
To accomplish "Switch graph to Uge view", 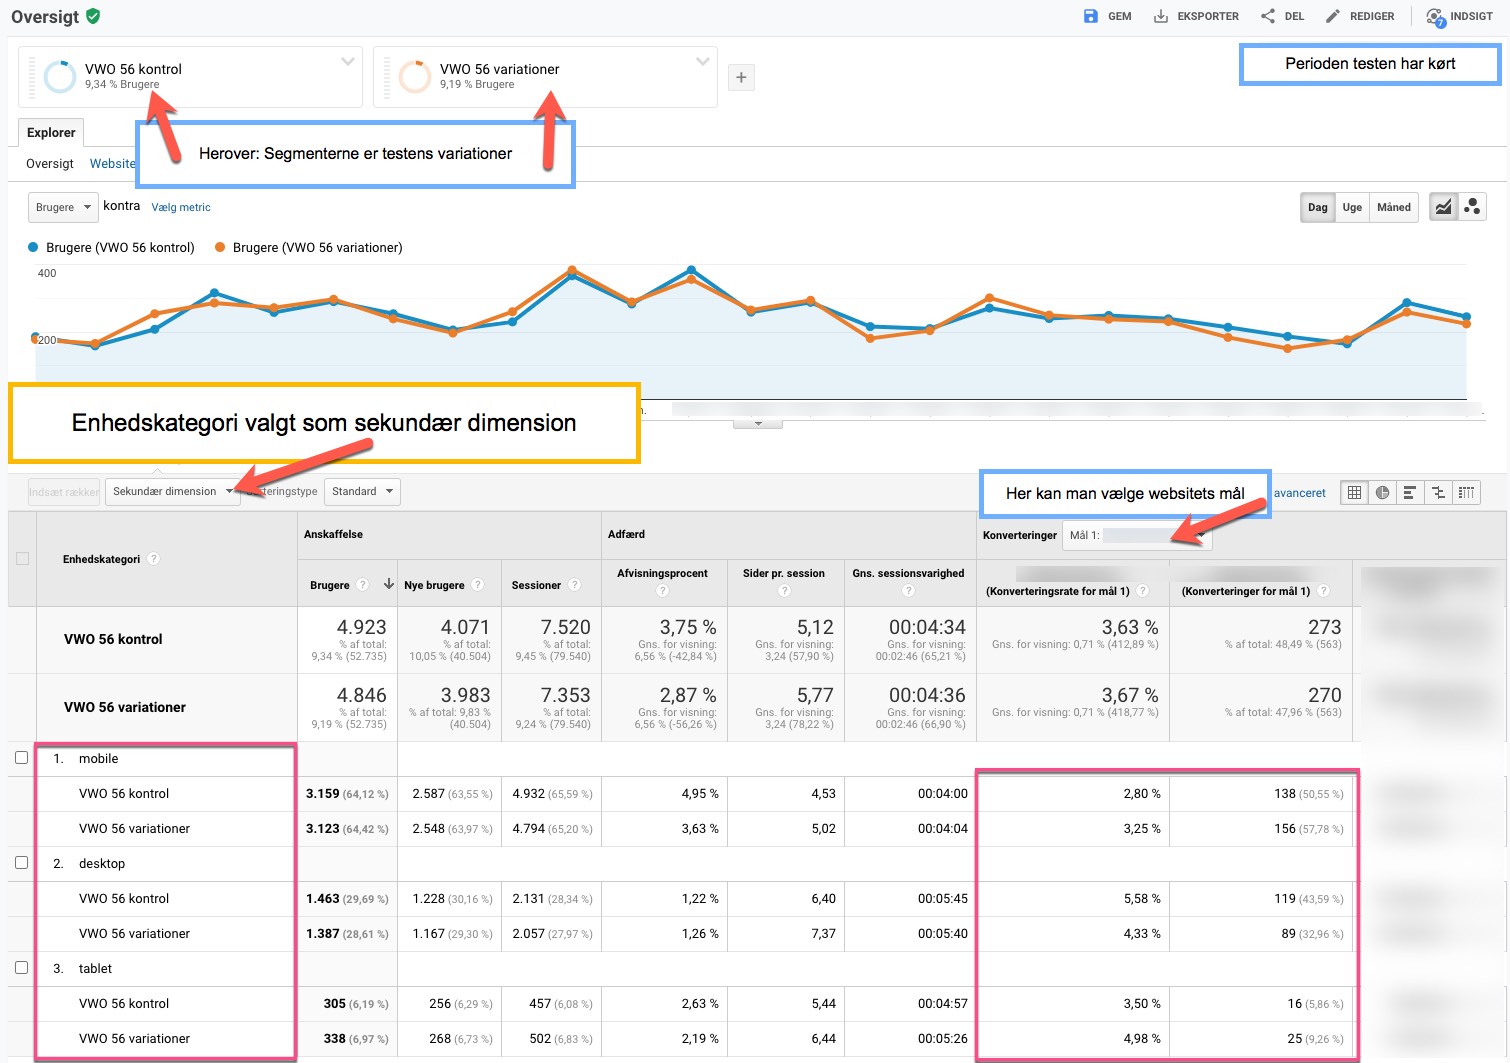I will click(x=1352, y=207).
